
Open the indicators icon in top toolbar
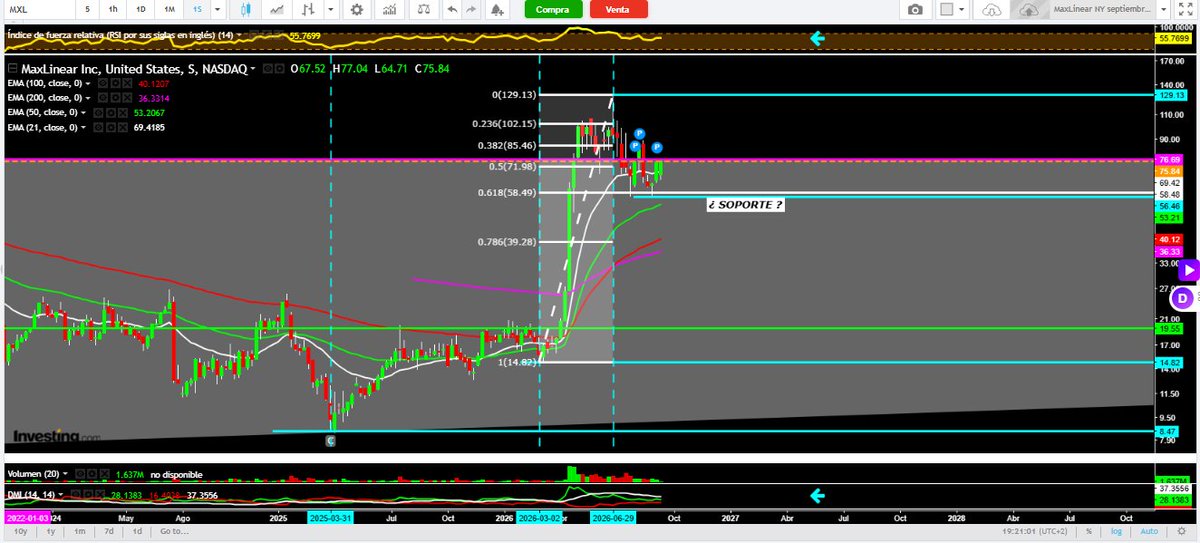[391, 9]
